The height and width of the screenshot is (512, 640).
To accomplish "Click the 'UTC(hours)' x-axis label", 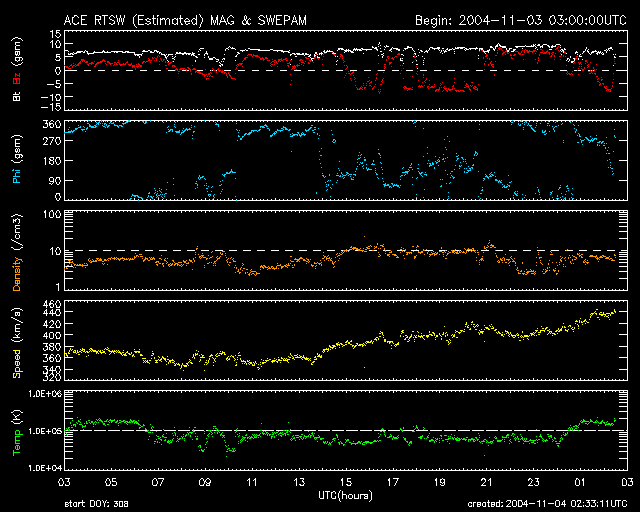I will [345, 495].
